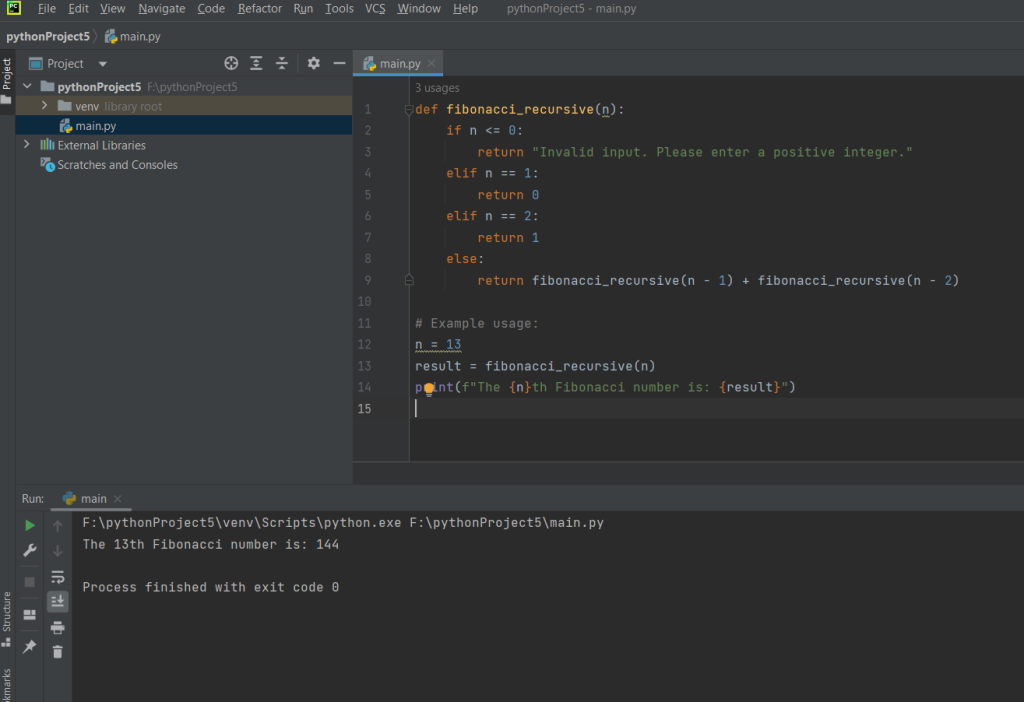Viewport: 1024px width, 702px height.
Task: Click the restore layout icon in Run panel
Action: point(30,614)
